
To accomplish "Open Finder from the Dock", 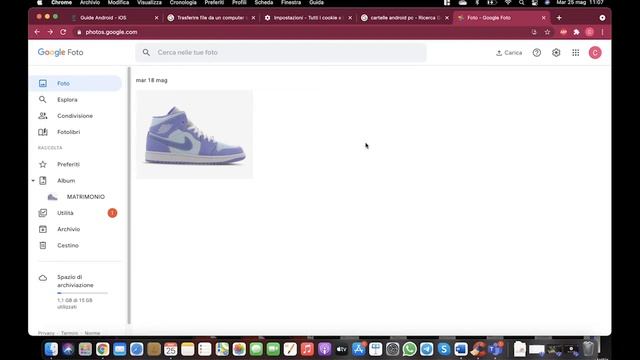I will click(x=51, y=349).
